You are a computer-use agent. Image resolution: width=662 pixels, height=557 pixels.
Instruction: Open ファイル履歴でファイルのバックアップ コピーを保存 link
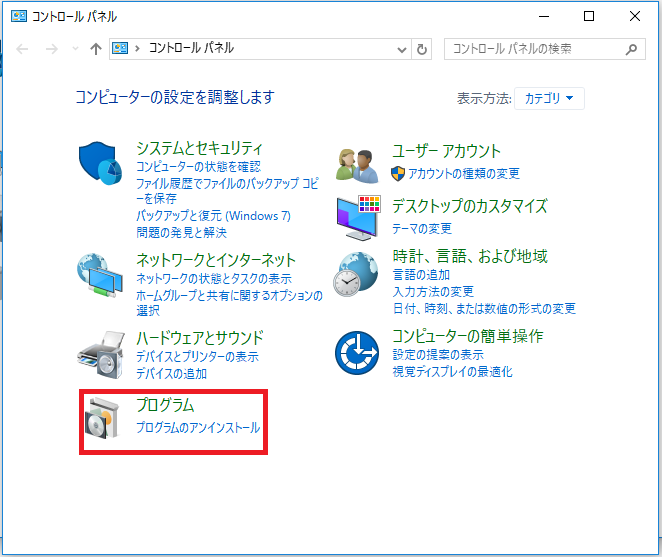[x=227, y=191]
